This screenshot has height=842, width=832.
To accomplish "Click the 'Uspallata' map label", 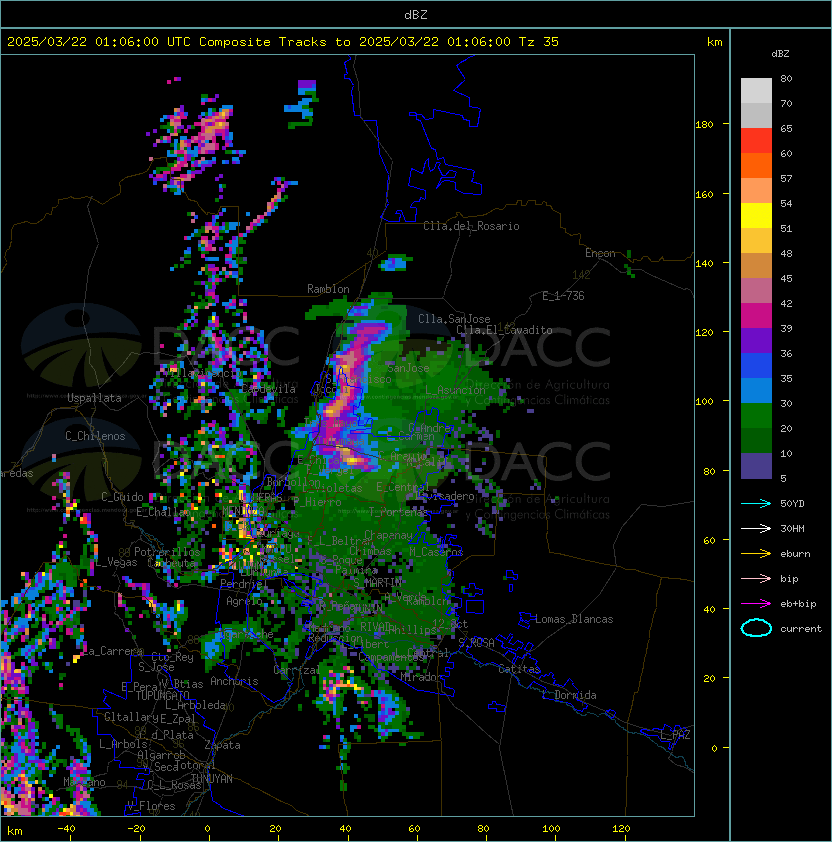I will click(x=94, y=398).
